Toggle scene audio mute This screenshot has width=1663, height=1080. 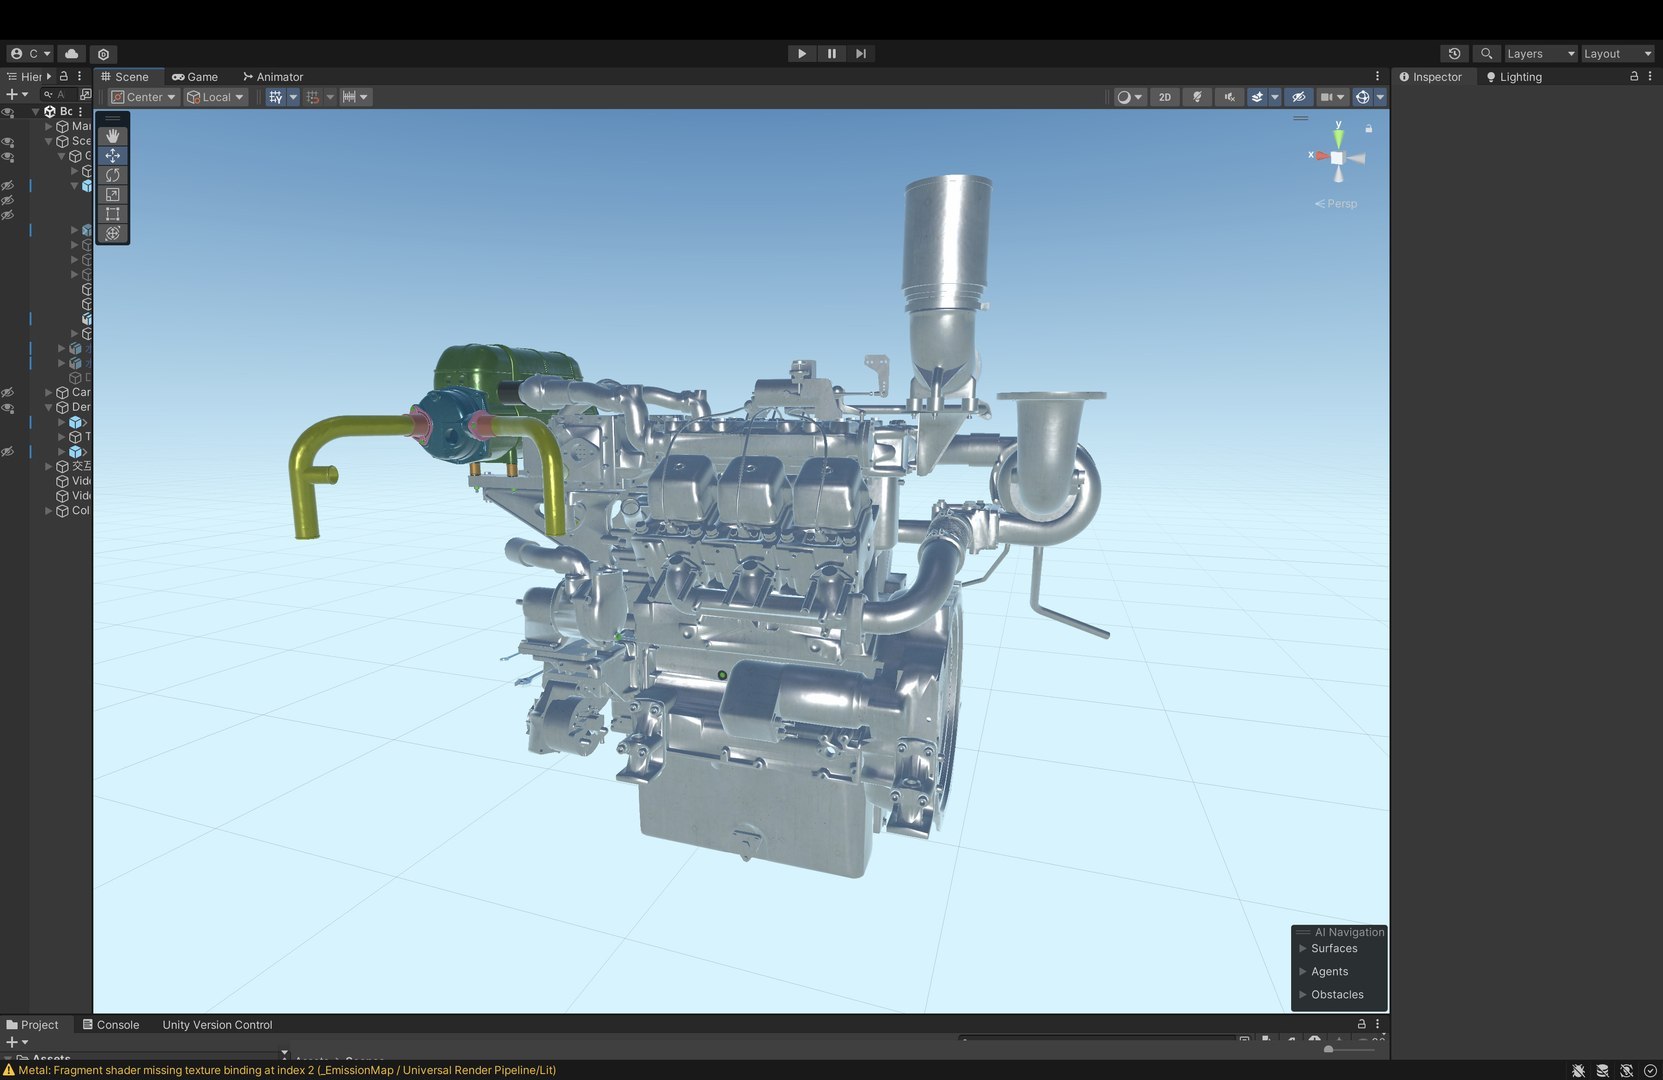[1229, 97]
